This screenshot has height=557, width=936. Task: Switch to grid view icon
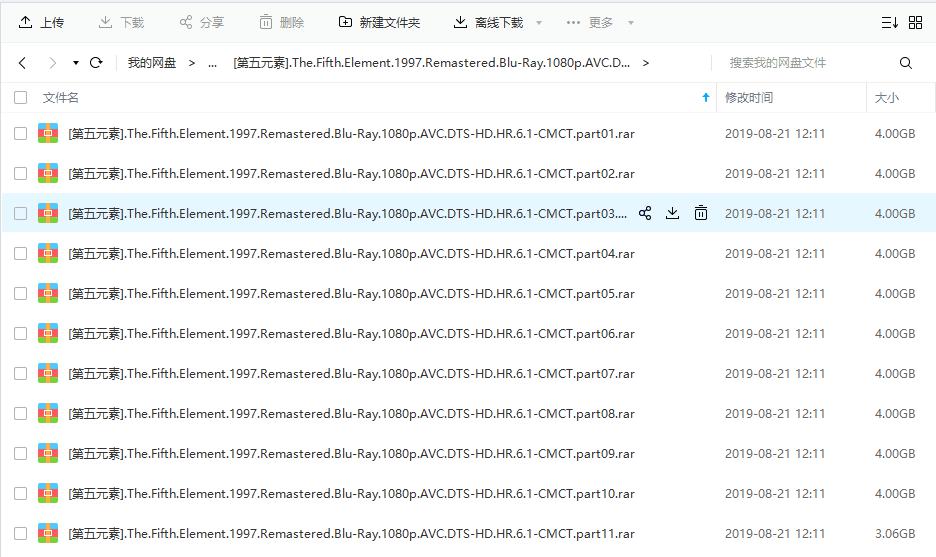click(x=915, y=23)
